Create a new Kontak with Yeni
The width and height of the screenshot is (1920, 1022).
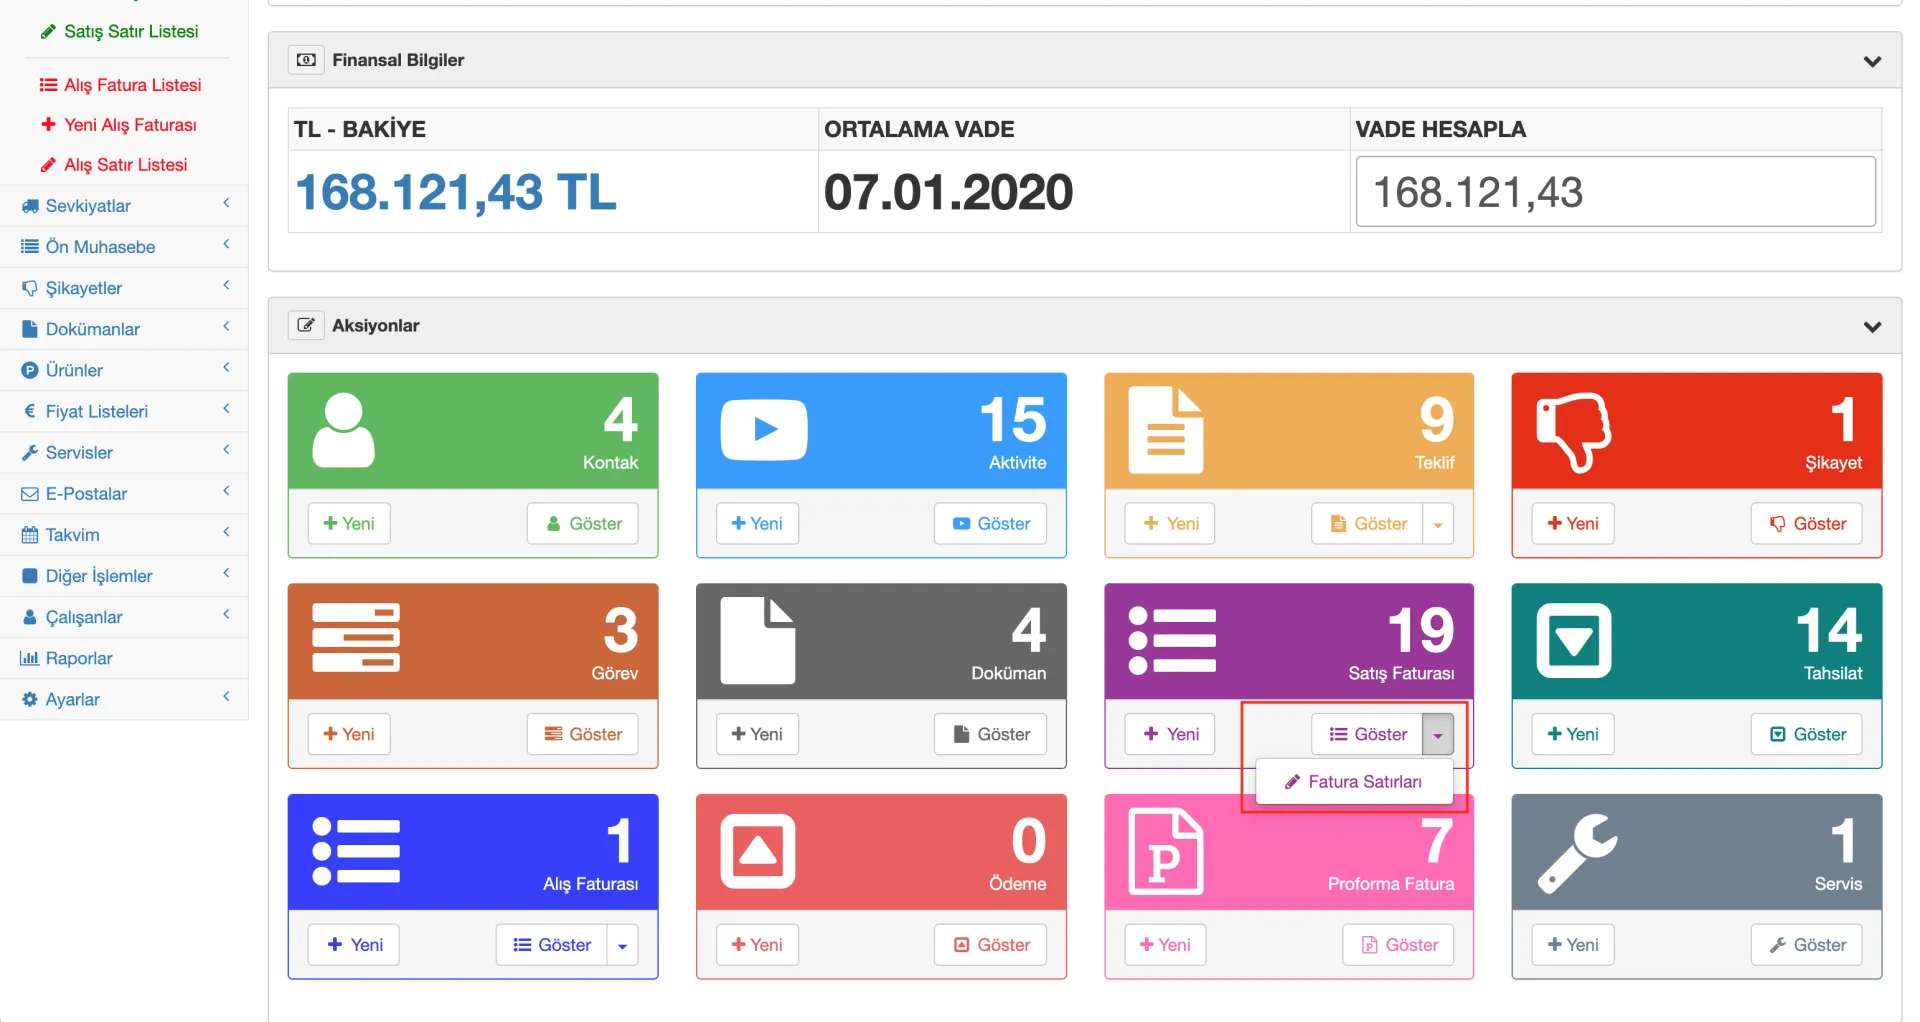(349, 524)
